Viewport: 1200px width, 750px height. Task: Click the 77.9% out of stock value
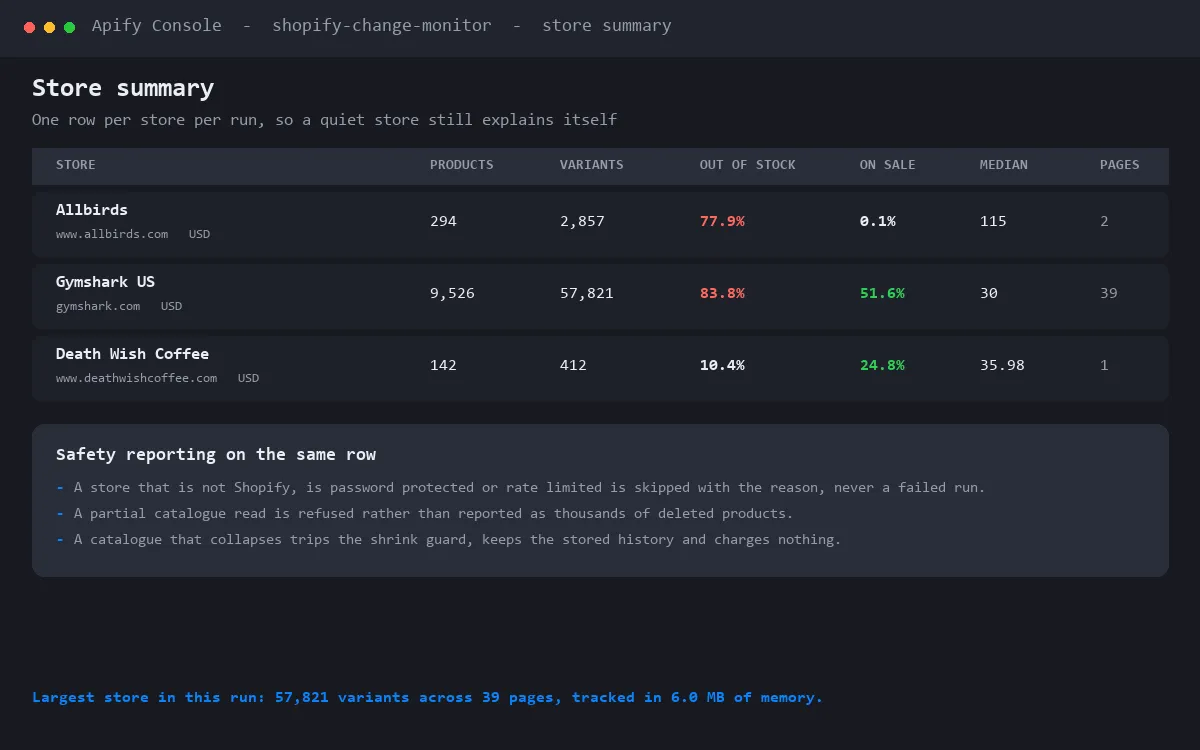722,221
